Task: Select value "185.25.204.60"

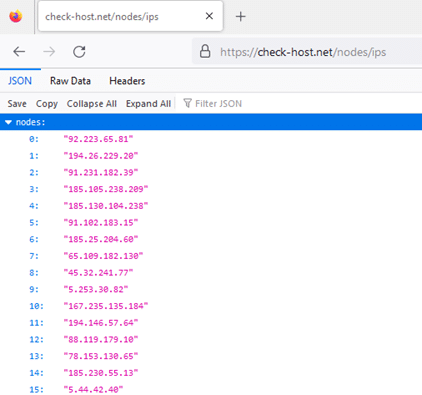Action: [x=101, y=239]
